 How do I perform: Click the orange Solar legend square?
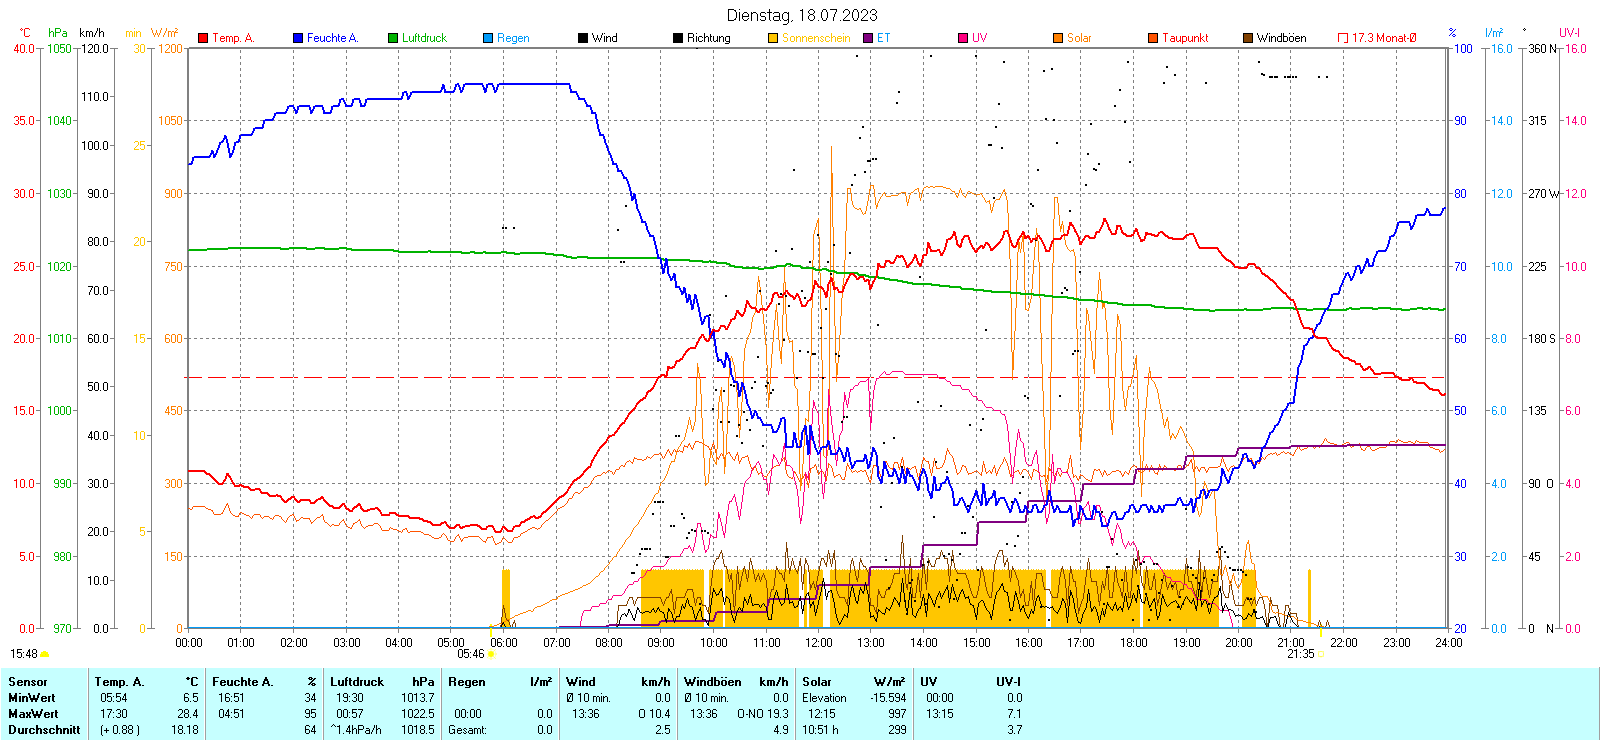click(1058, 38)
